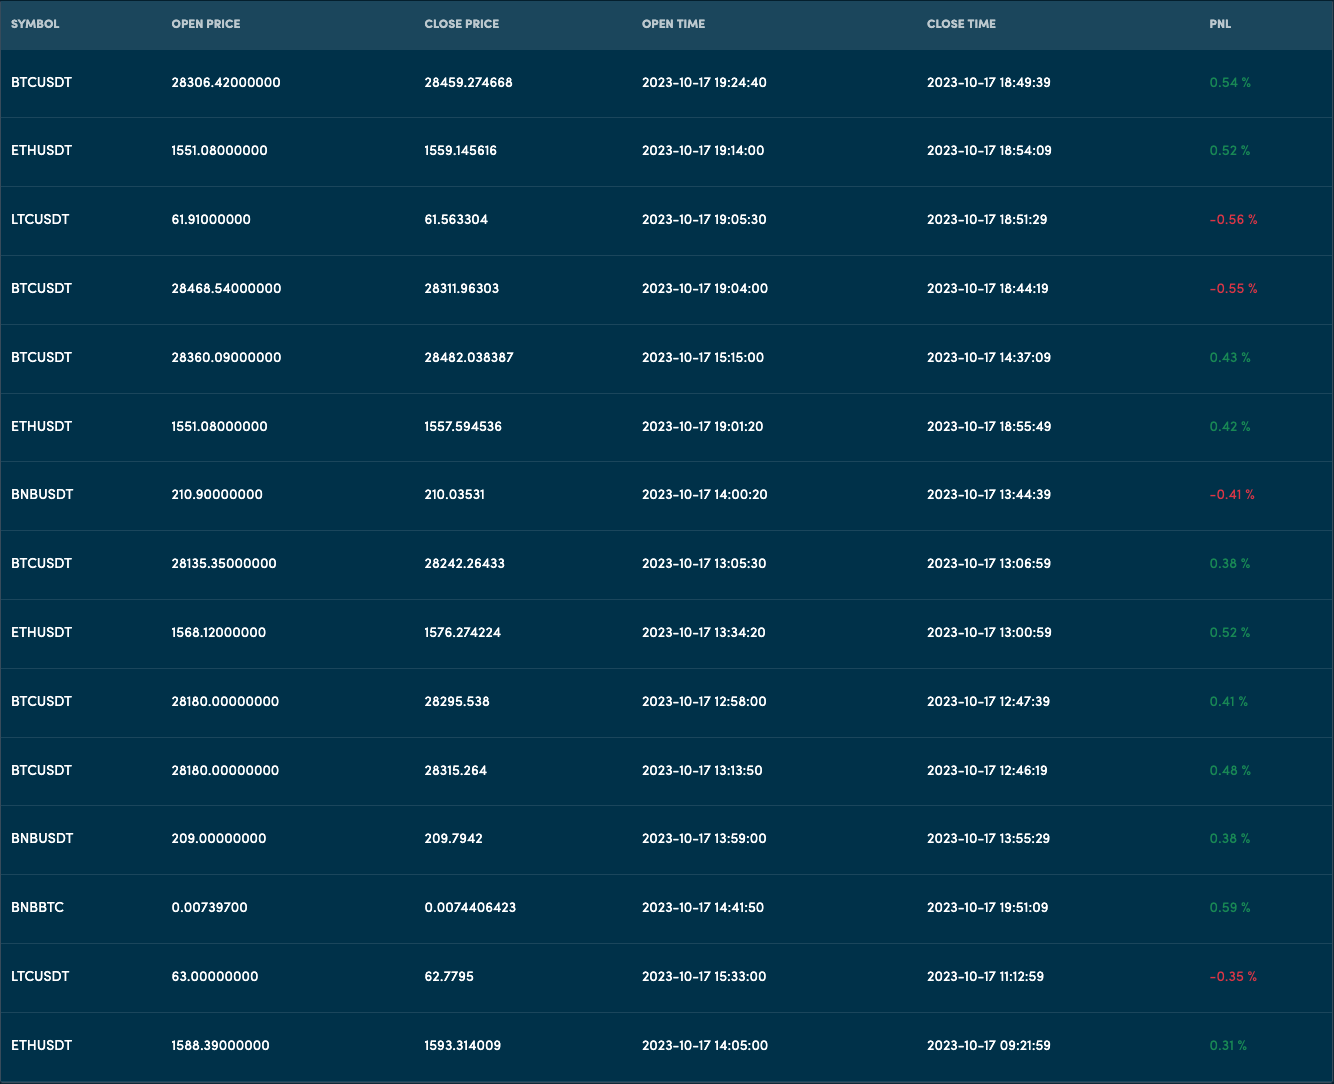Select open time 2023-10-17 19:14:00
1334x1084 pixels.
(703, 151)
